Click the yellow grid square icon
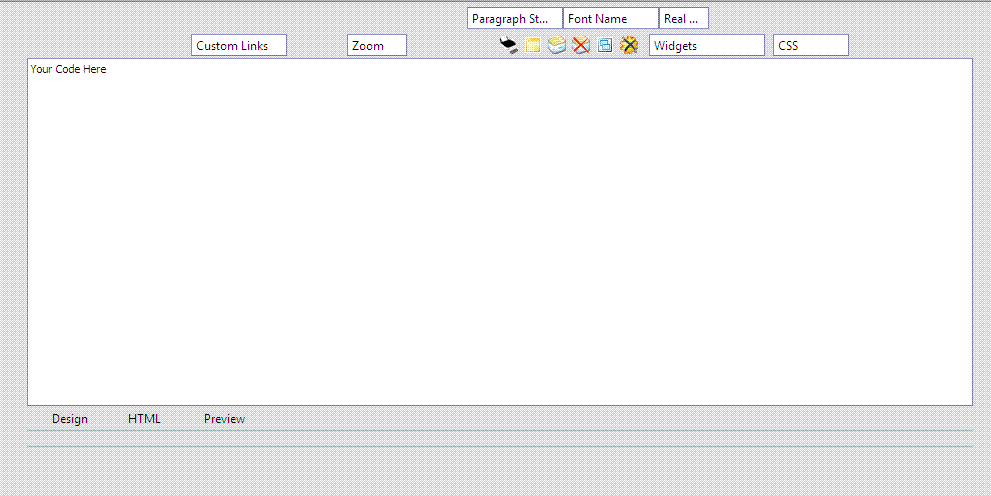Image resolution: width=991 pixels, height=496 pixels. point(533,45)
